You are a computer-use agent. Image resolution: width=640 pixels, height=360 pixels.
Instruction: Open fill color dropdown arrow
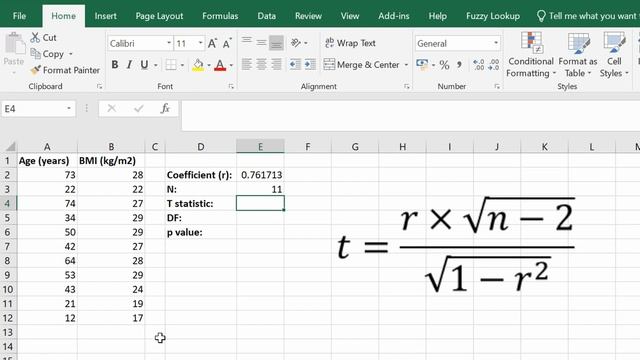209,65
